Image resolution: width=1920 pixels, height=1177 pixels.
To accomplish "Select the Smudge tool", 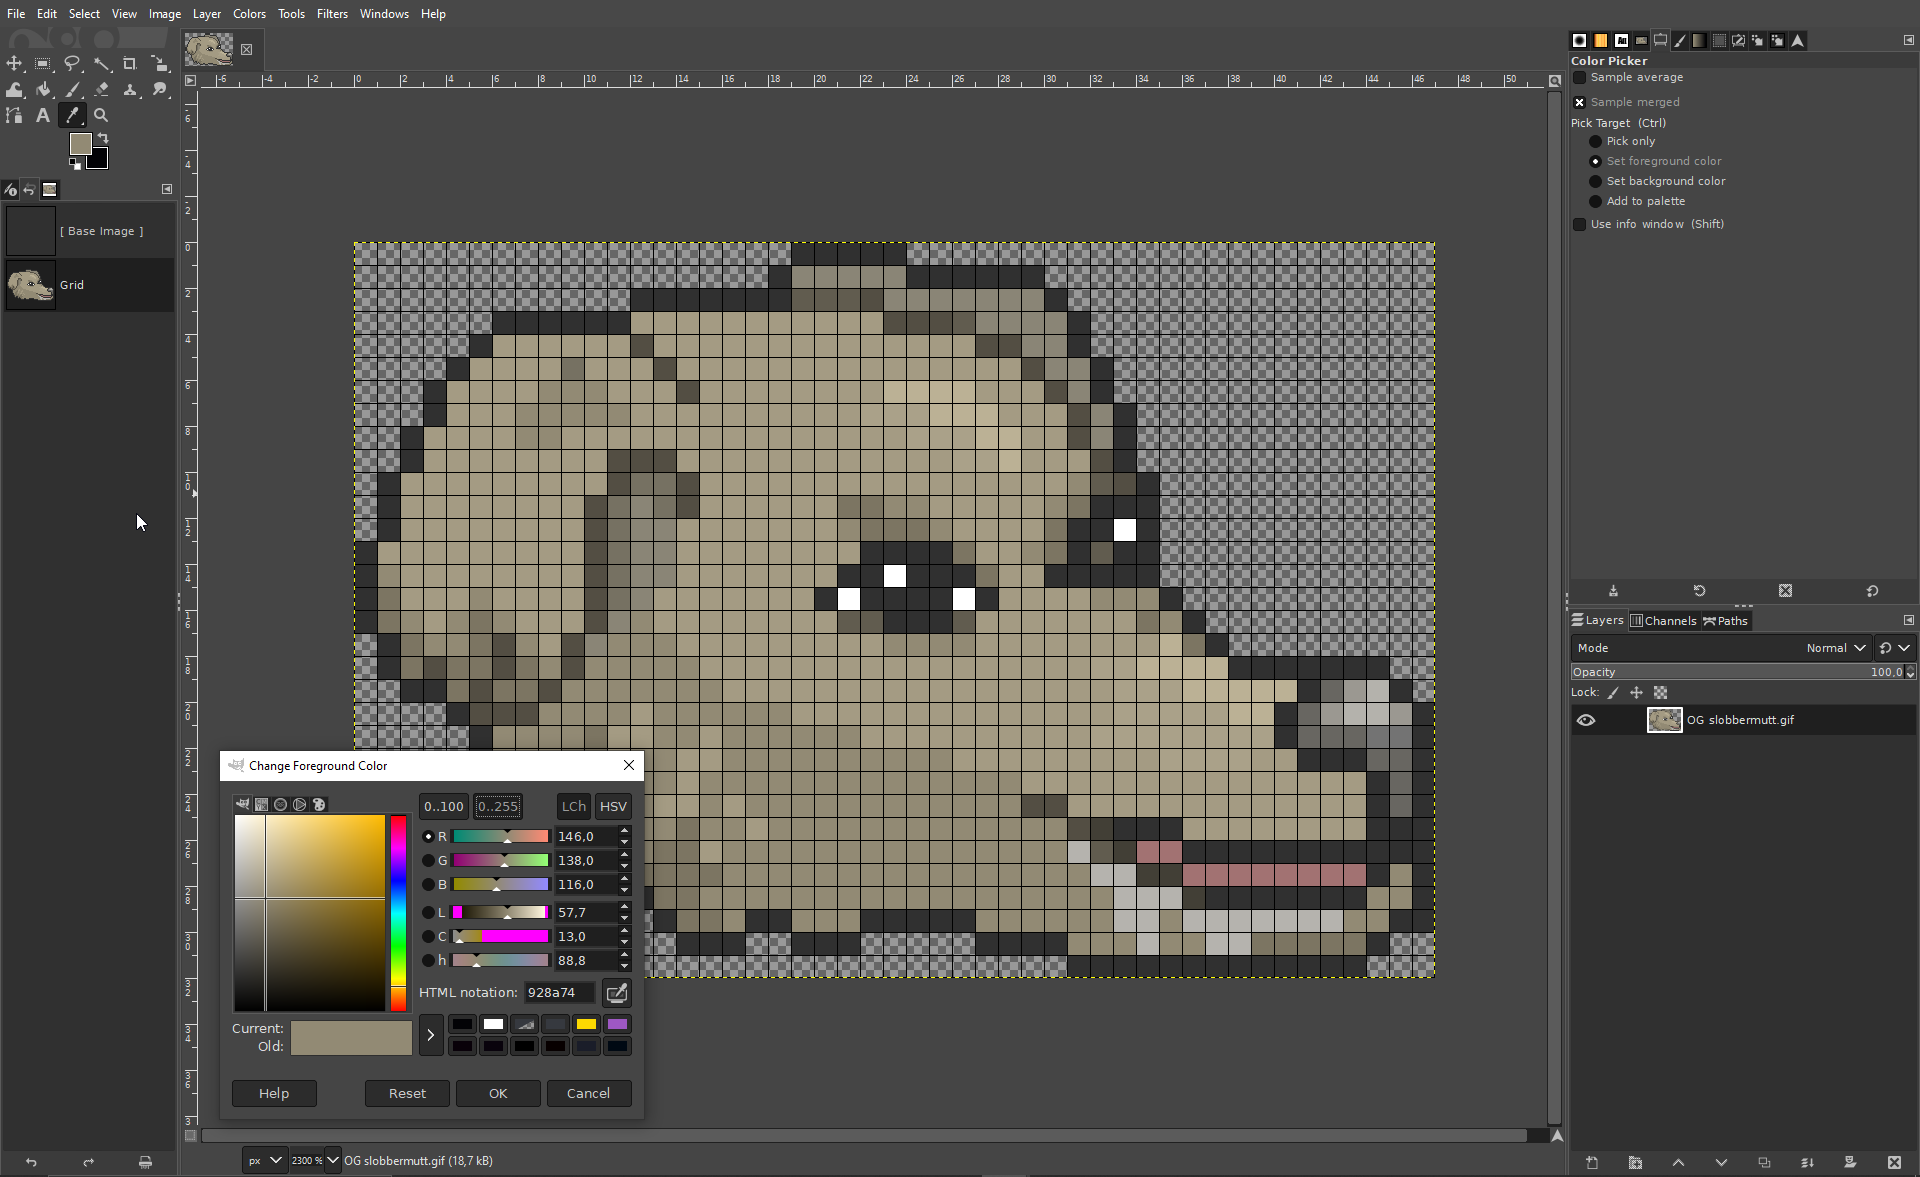I will [x=159, y=89].
